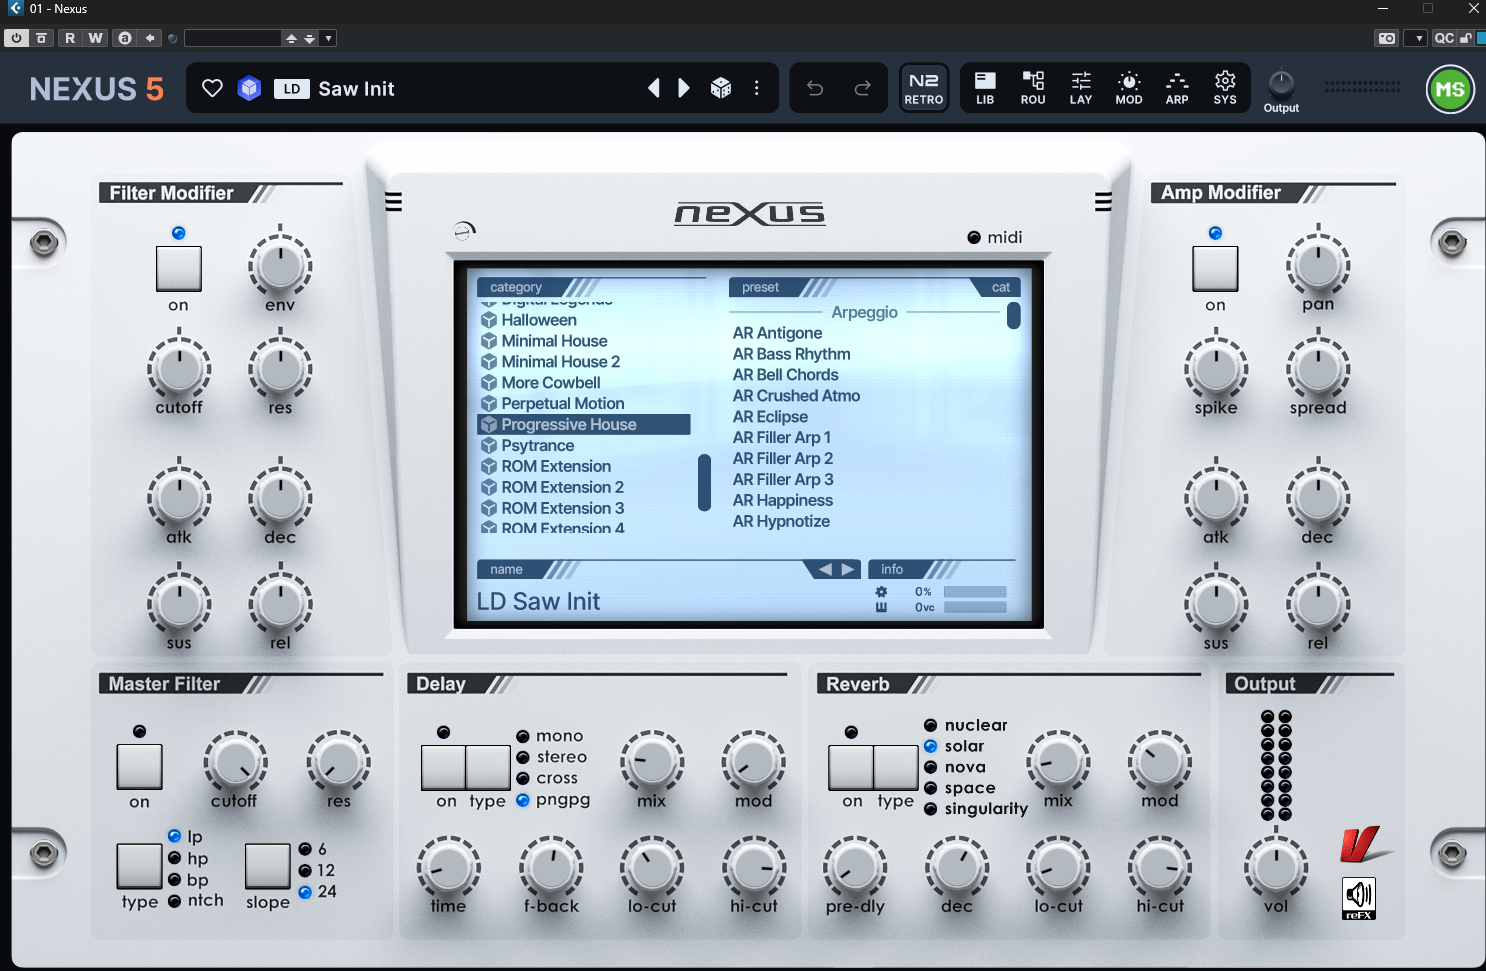Open the LIB library page

click(x=985, y=88)
